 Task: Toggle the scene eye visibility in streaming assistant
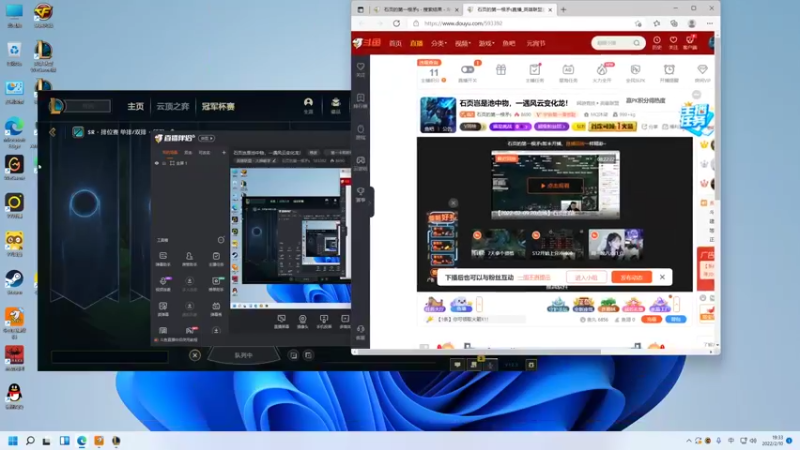[157, 163]
